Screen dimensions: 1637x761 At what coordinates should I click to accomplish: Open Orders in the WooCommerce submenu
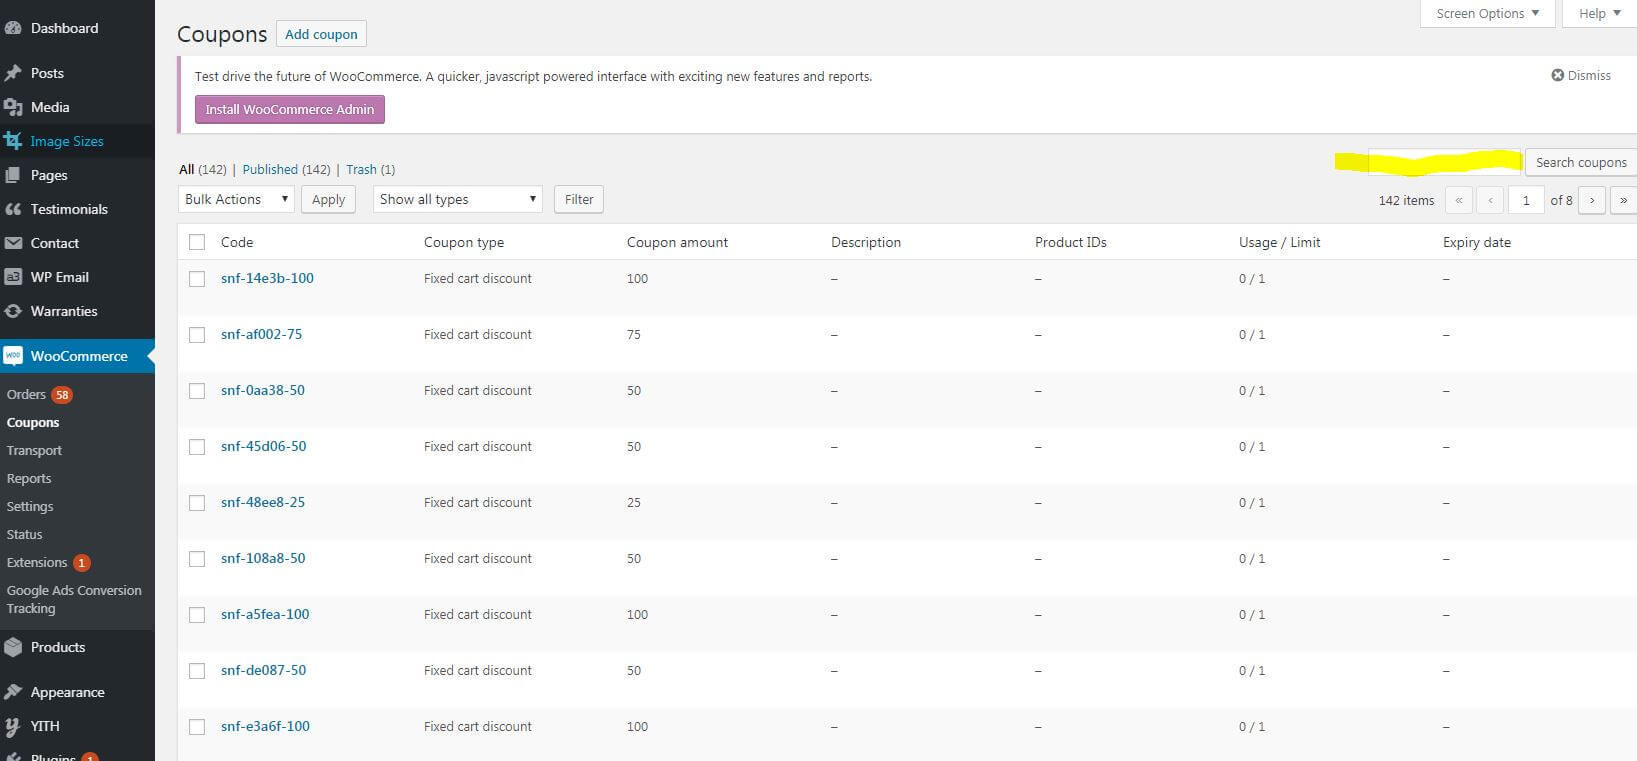tap(27, 394)
